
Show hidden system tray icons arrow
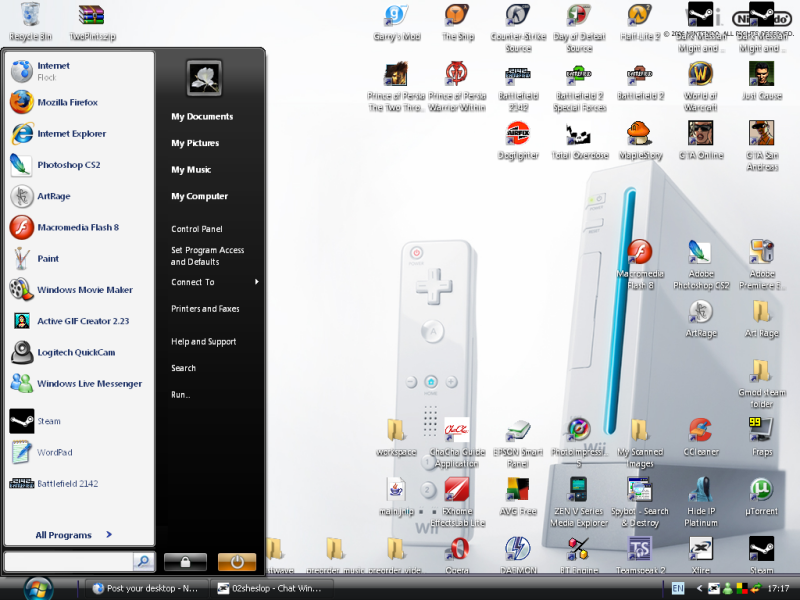tap(699, 588)
